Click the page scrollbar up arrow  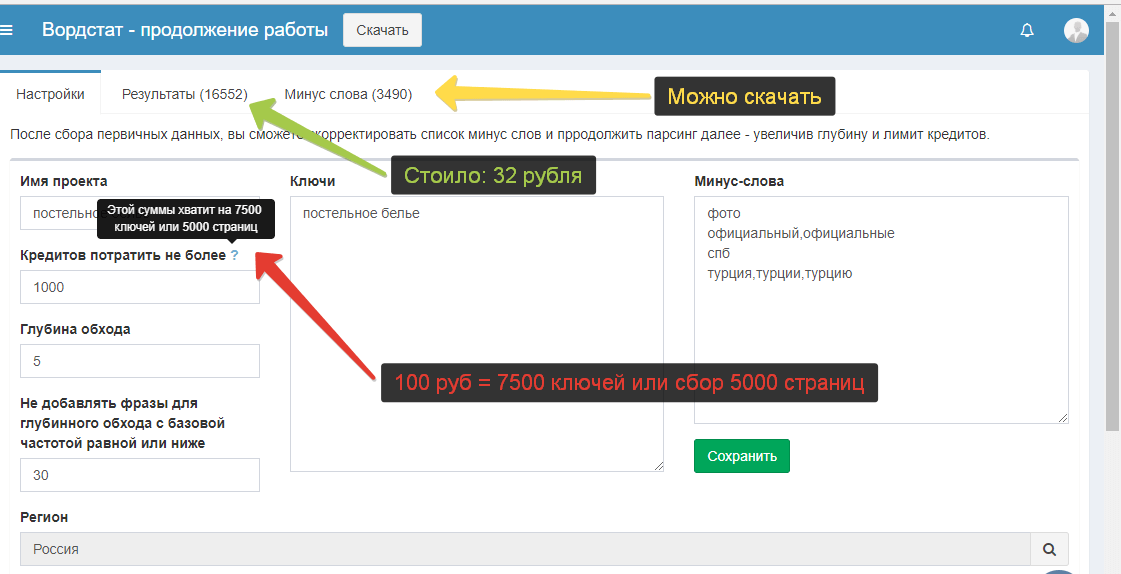click(x=1112, y=8)
